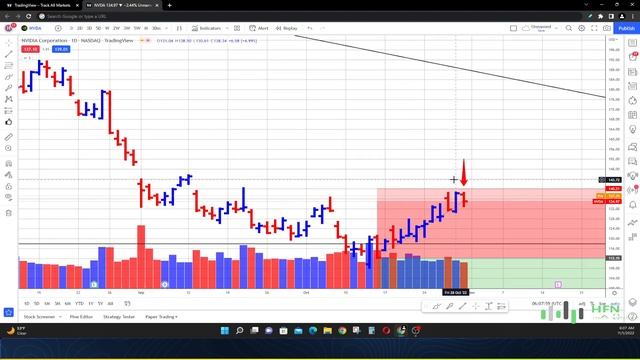This screenshot has width=640, height=360.
Task: Click the blue buy price button
Action: point(61,49)
